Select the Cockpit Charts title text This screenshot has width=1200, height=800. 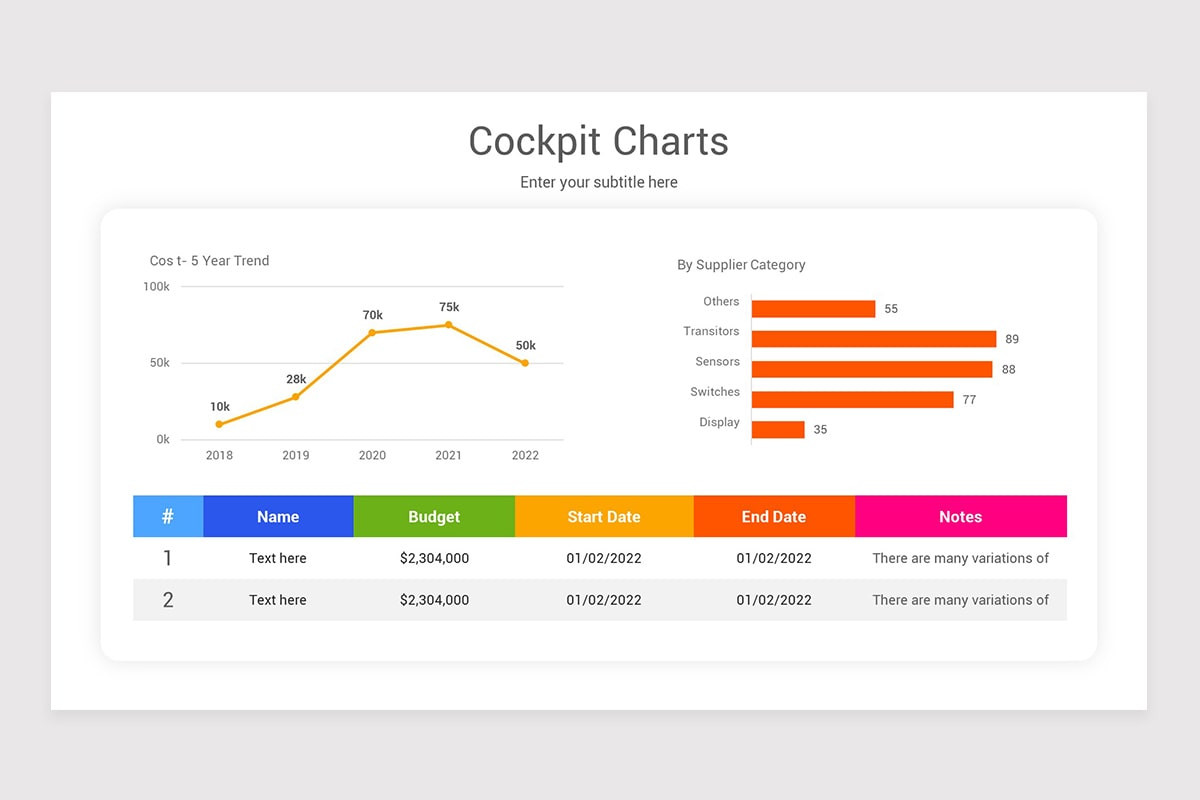coord(599,141)
